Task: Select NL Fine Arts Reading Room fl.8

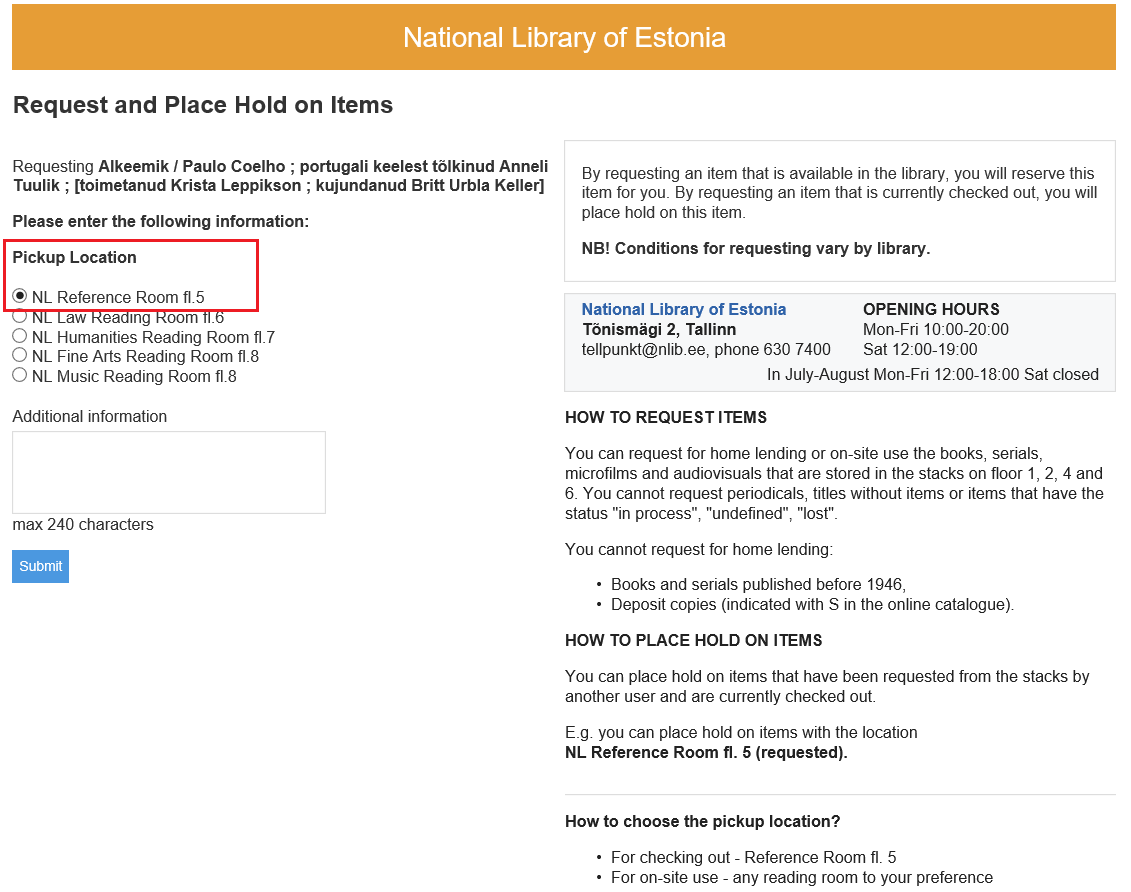Action: point(19,356)
